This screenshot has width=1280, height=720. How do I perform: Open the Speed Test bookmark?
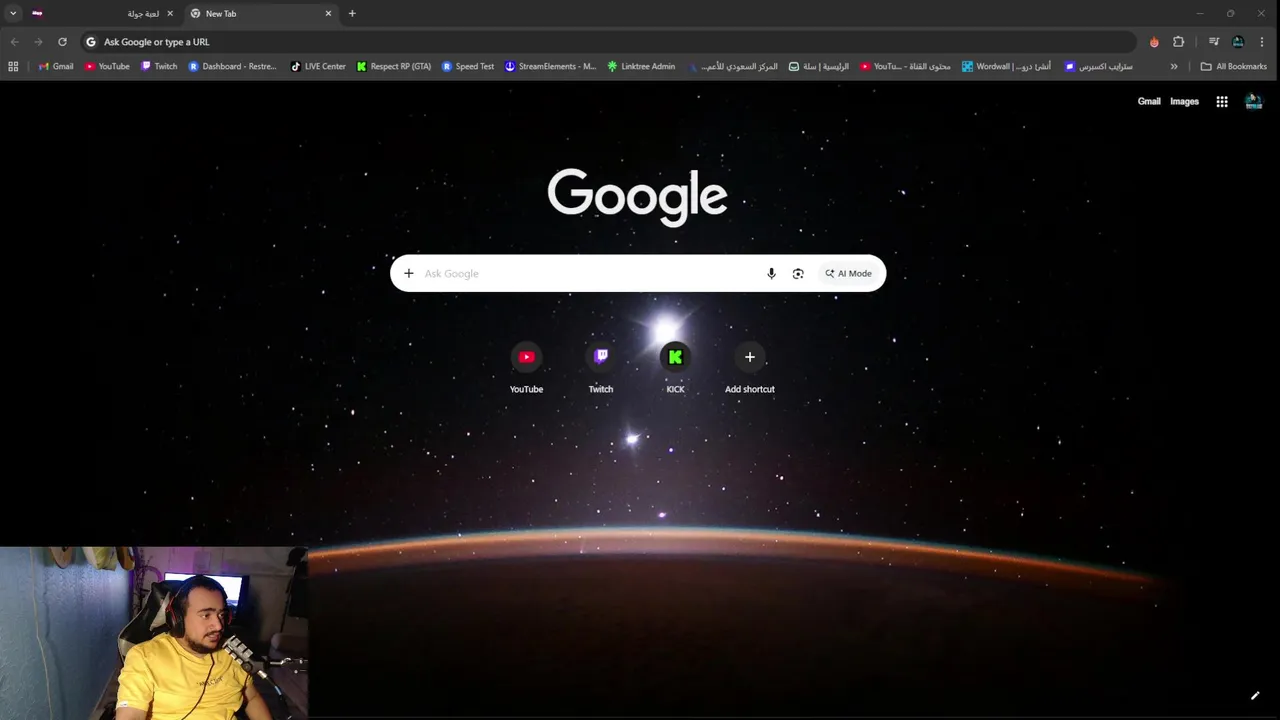coord(468,67)
